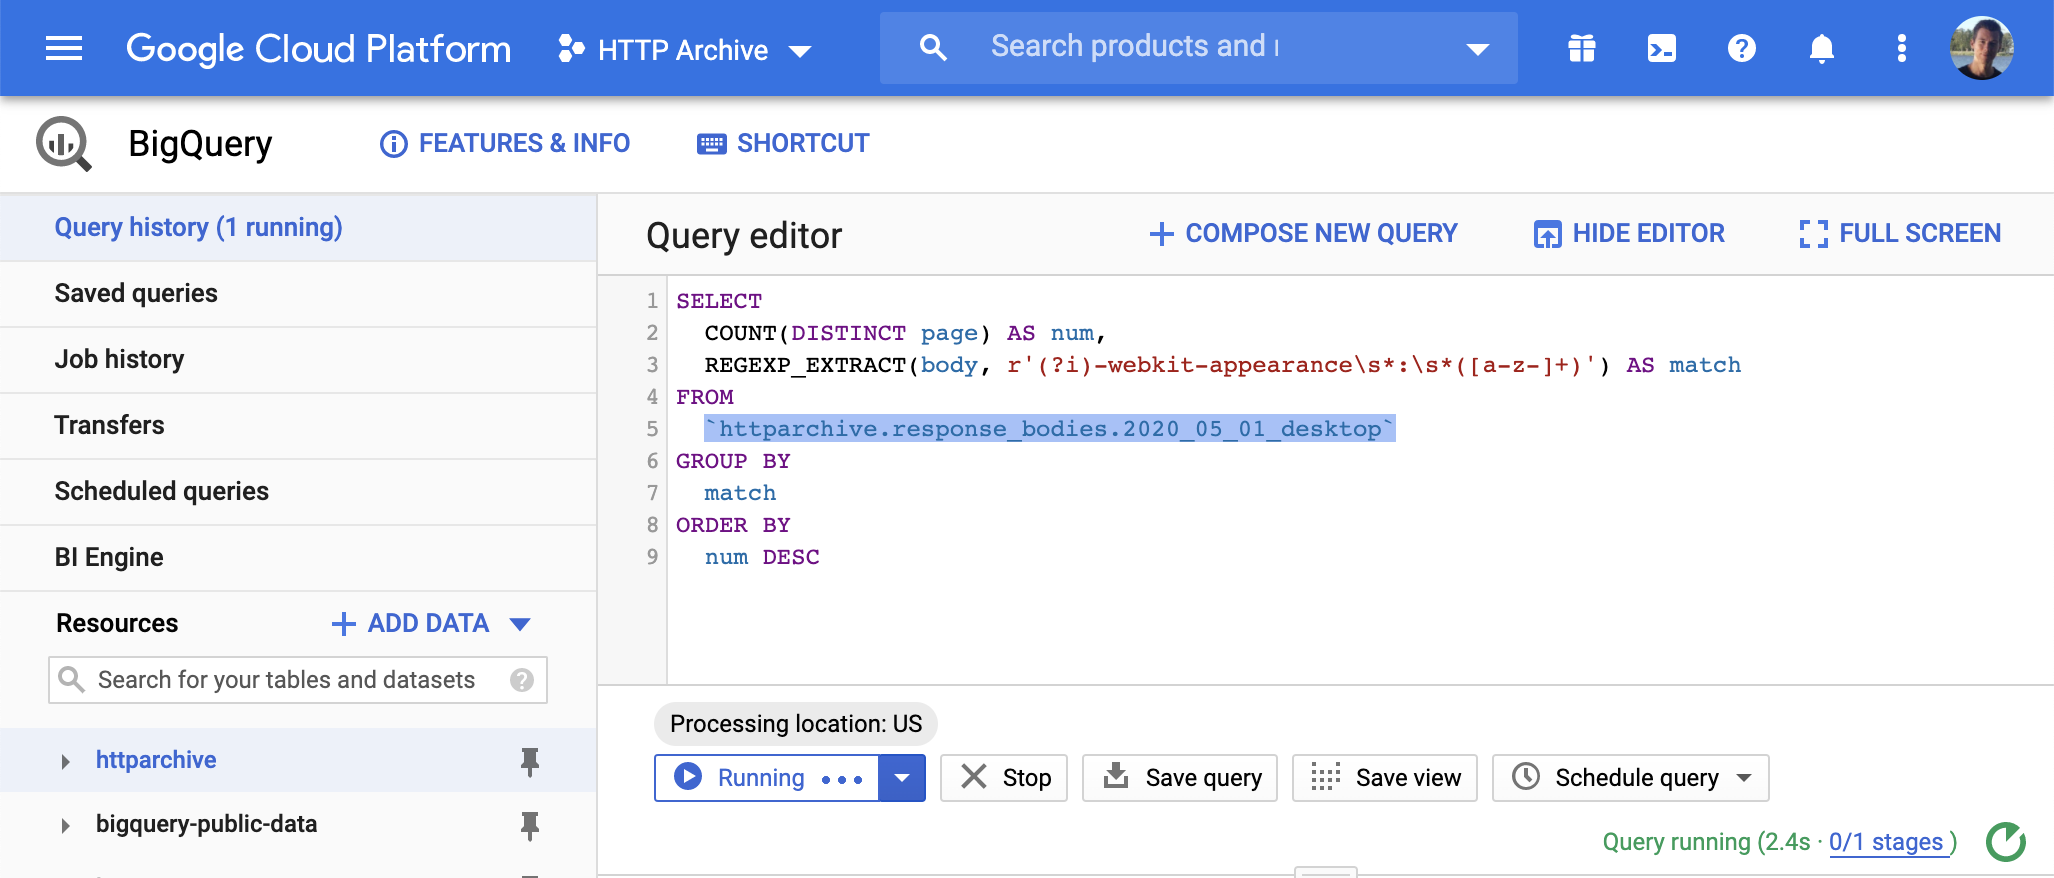Click ADD DATA button
The image size is (2054, 878).
[x=430, y=623]
